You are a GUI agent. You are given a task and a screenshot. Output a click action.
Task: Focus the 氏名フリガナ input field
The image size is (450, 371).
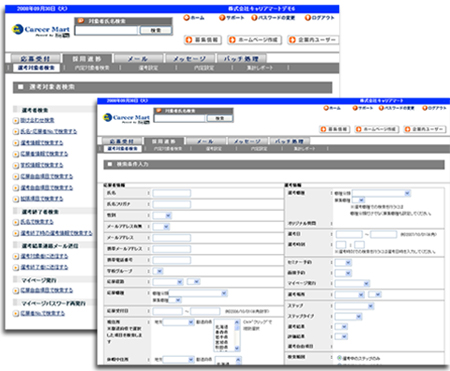172,204
